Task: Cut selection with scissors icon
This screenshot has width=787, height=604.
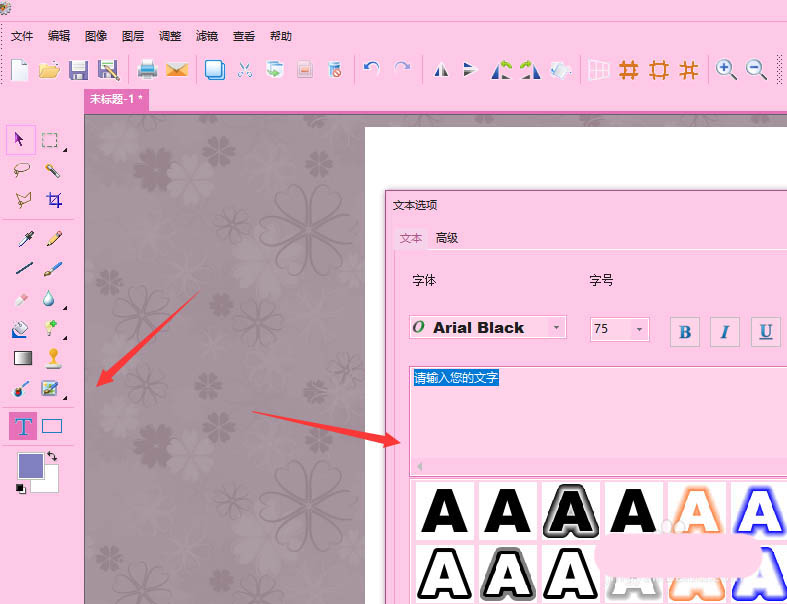Action: [245, 69]
